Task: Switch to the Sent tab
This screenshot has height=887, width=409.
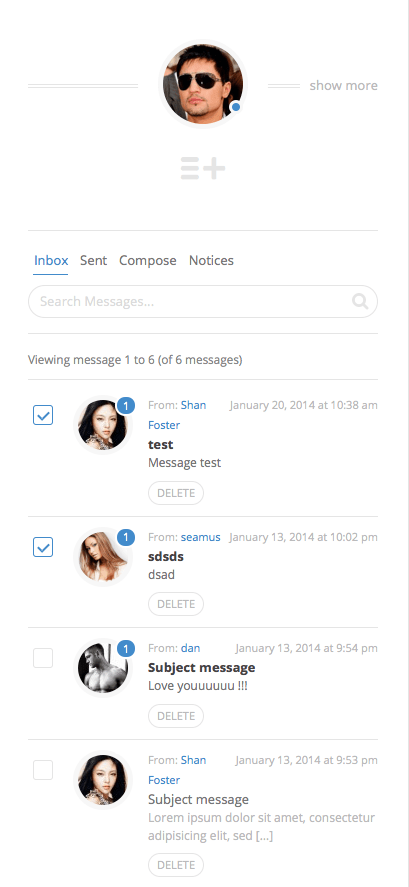Action: pyautogui.click(x=93, y=261)
